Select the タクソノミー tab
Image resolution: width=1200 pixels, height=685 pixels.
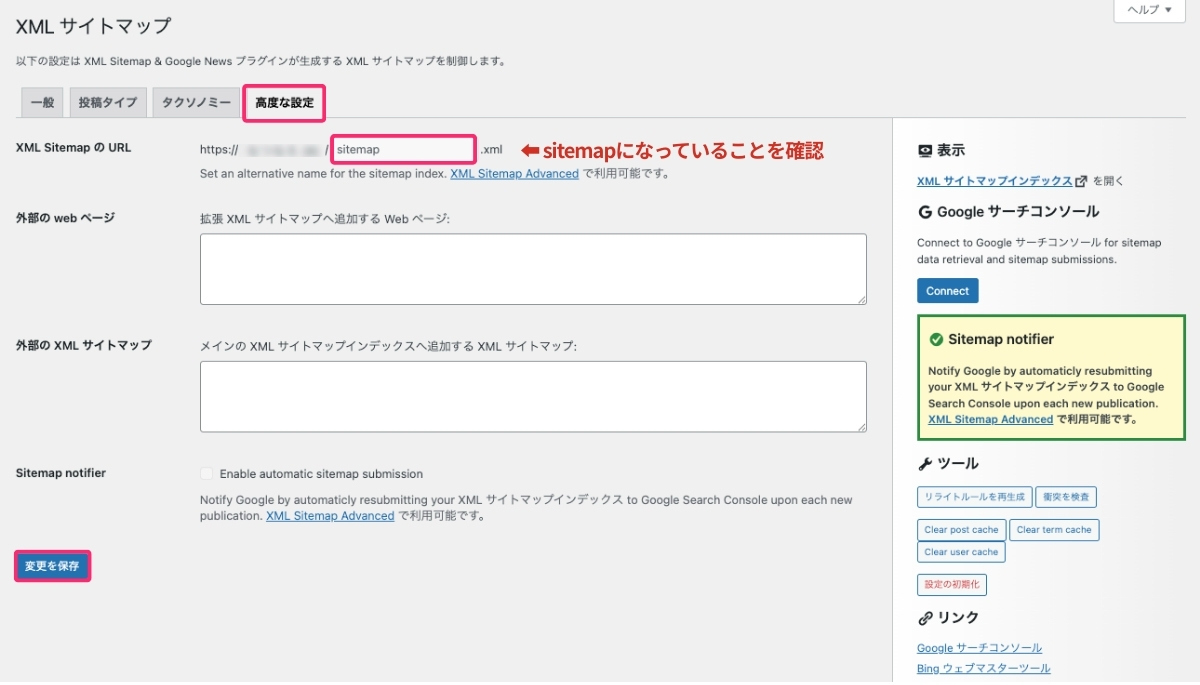(x=194, y=101)
